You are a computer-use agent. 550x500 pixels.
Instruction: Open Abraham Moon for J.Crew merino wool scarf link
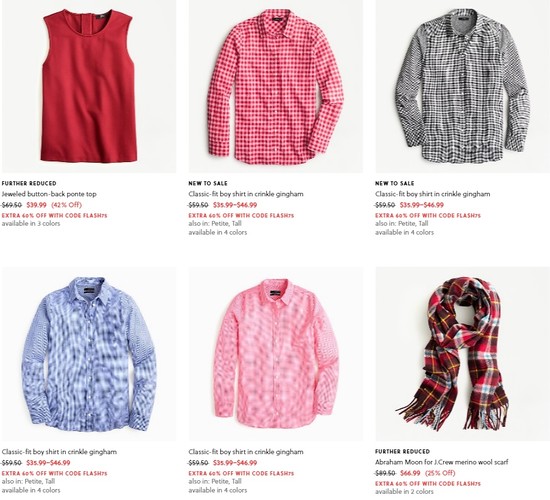click(442, 462)
